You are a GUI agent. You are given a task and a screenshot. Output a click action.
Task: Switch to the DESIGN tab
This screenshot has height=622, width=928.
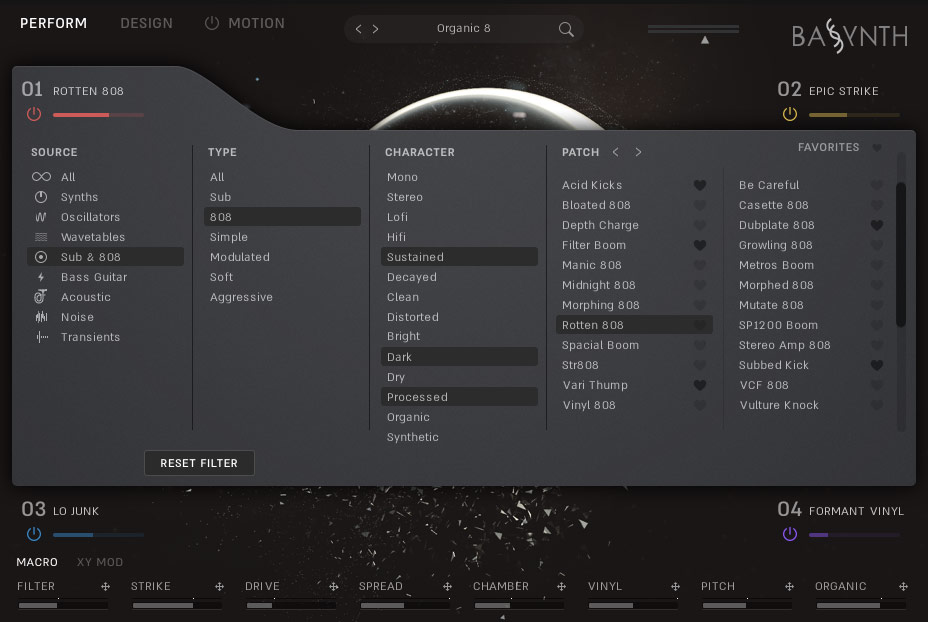tap(146, 22)
